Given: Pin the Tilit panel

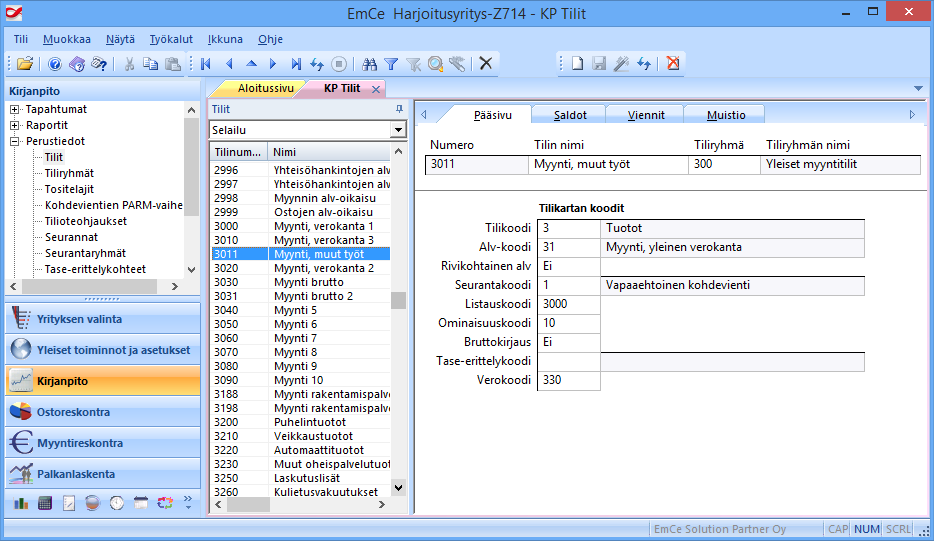Looking at the screenshot, I should coord(399,109).
